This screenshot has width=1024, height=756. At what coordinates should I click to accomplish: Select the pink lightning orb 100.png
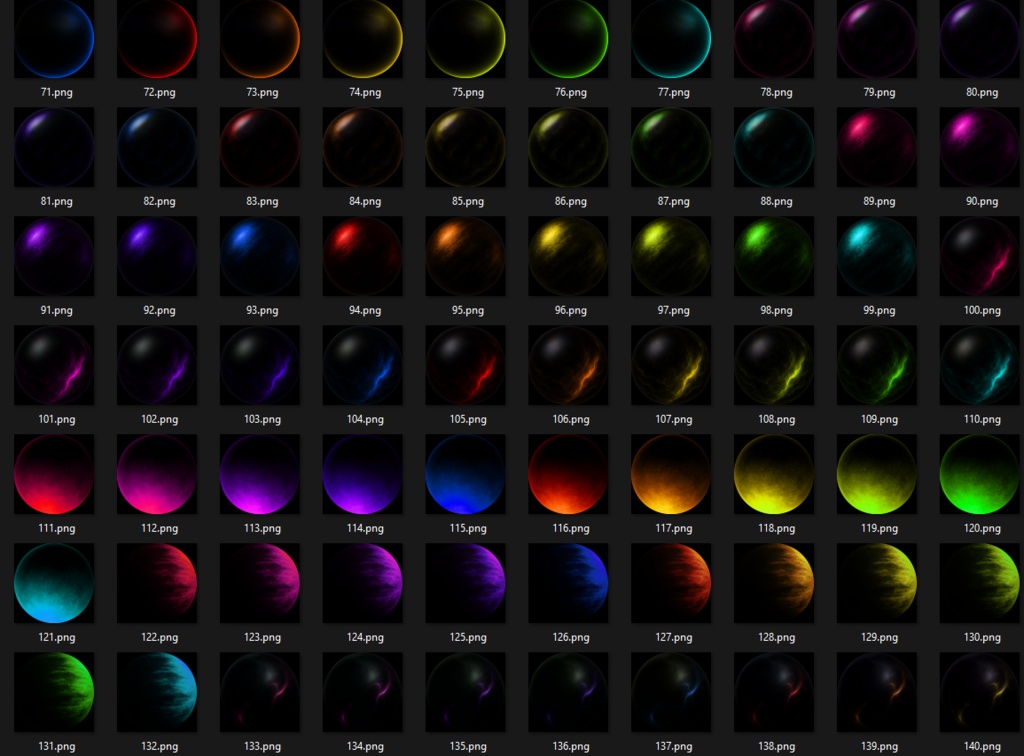pos(980,256)
